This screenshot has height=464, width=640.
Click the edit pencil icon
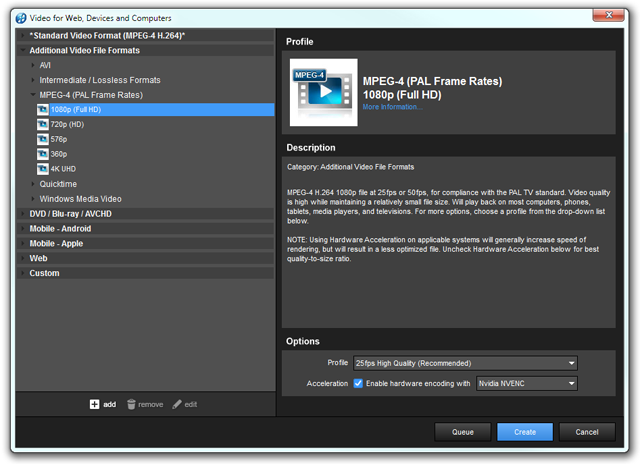point(177,404)
